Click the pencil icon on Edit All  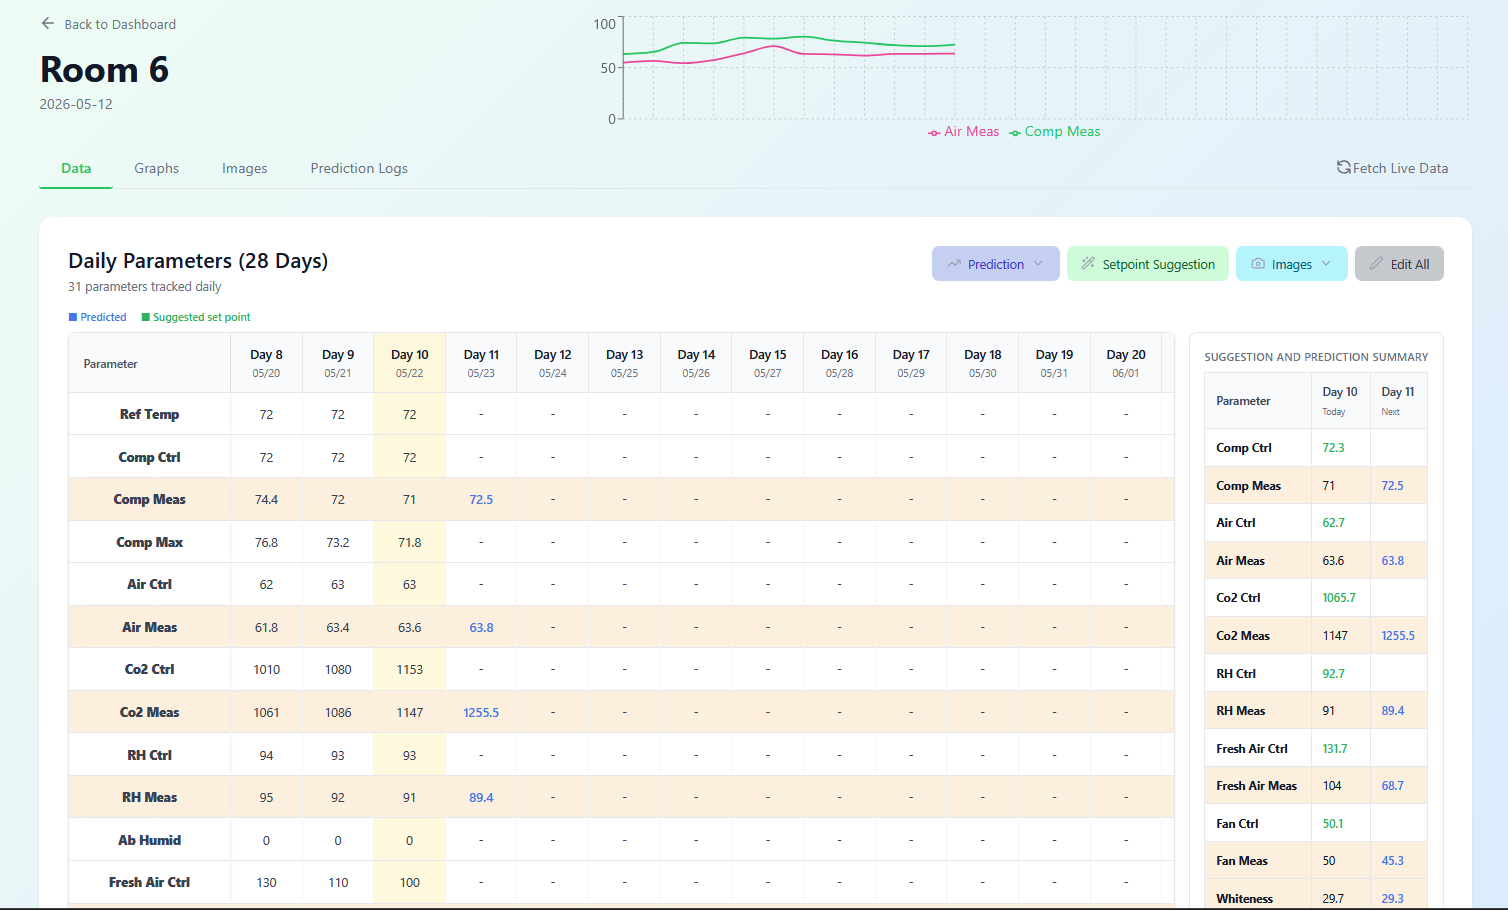tap(1376, 264)
